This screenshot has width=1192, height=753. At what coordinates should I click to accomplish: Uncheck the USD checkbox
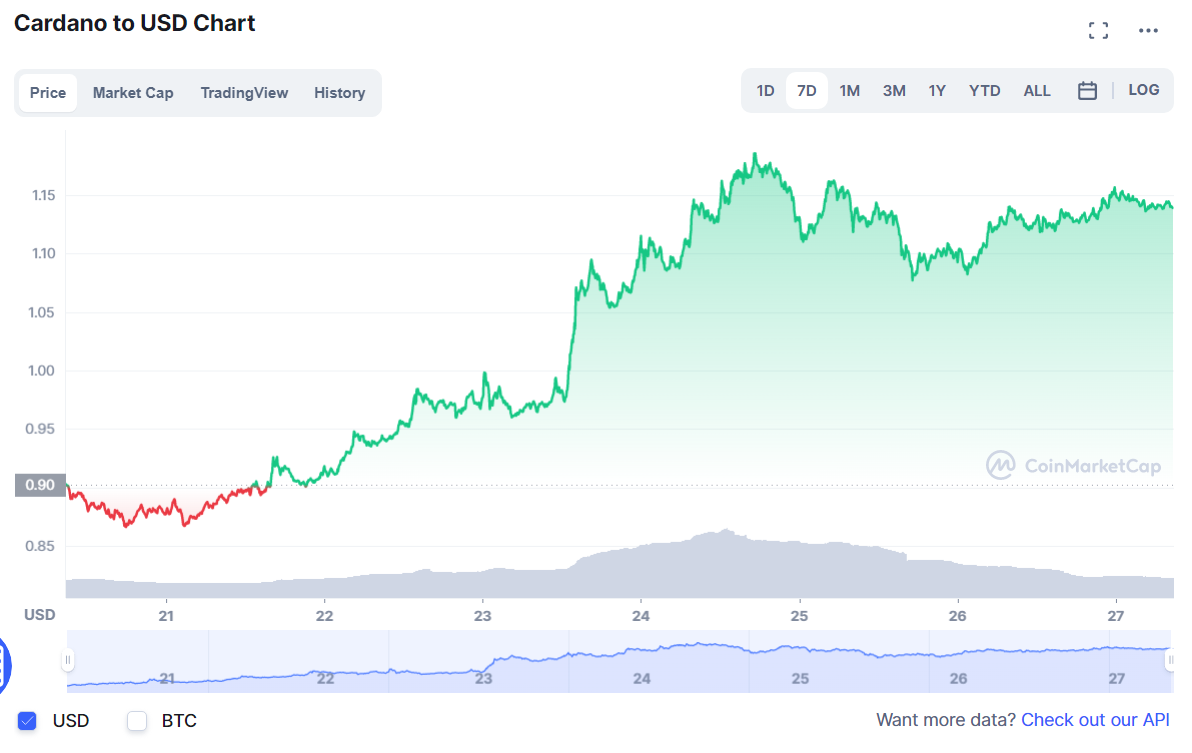point(27,720)
